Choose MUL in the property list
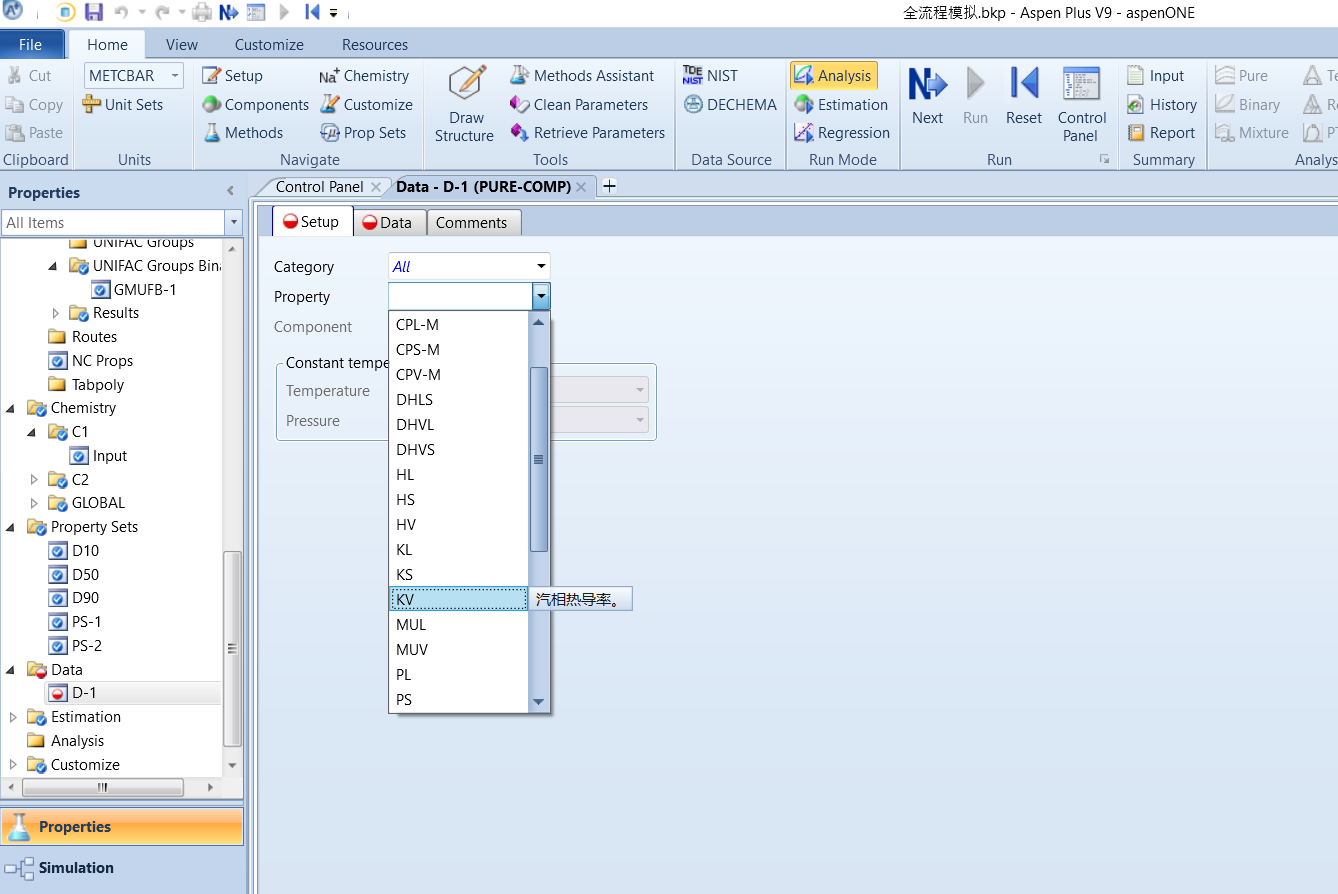This screenshot has width=1338, height=894. 458,625
